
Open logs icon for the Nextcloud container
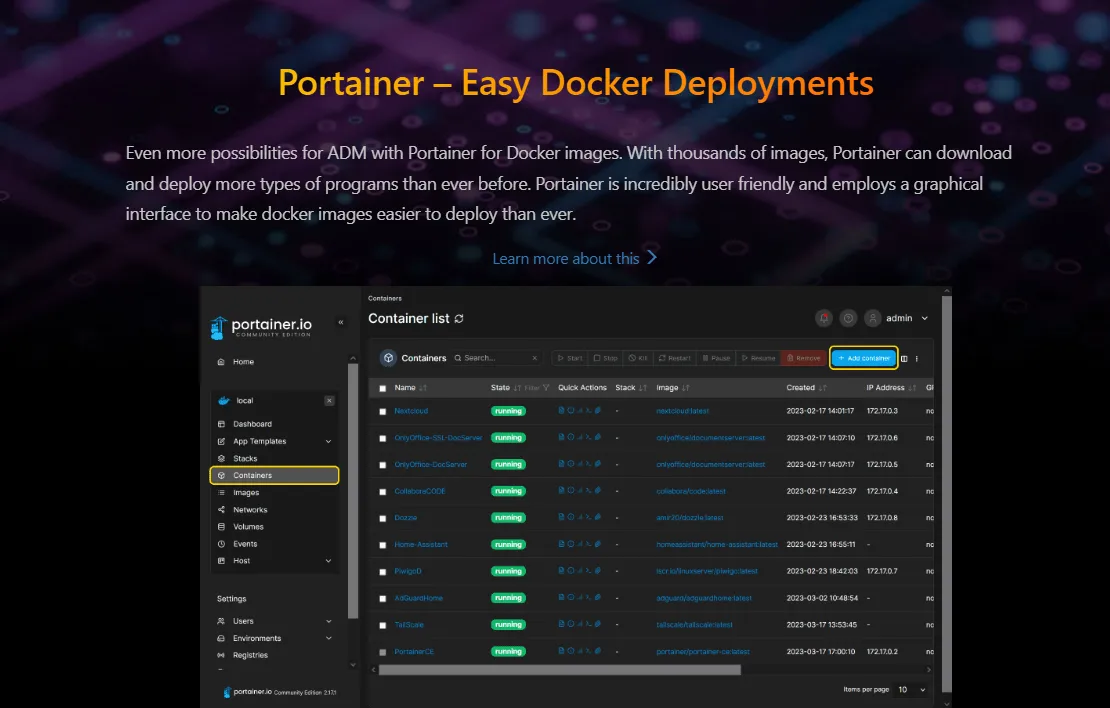[x=561, y=410]
